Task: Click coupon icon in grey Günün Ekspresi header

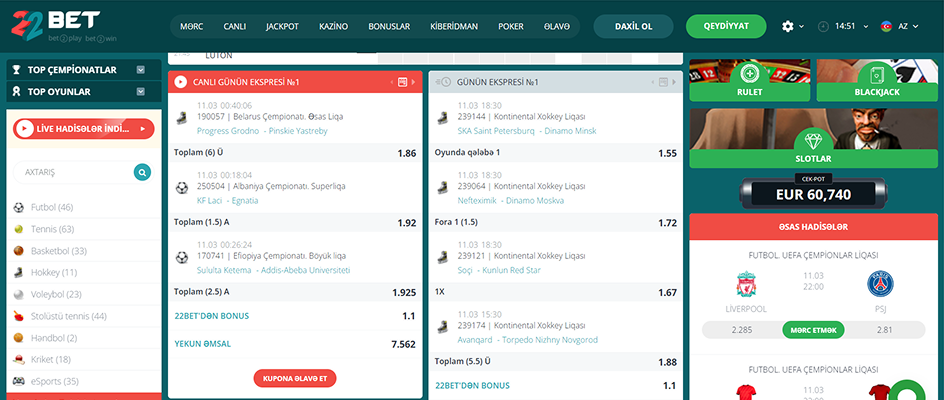Action: (x=663, y=82)
